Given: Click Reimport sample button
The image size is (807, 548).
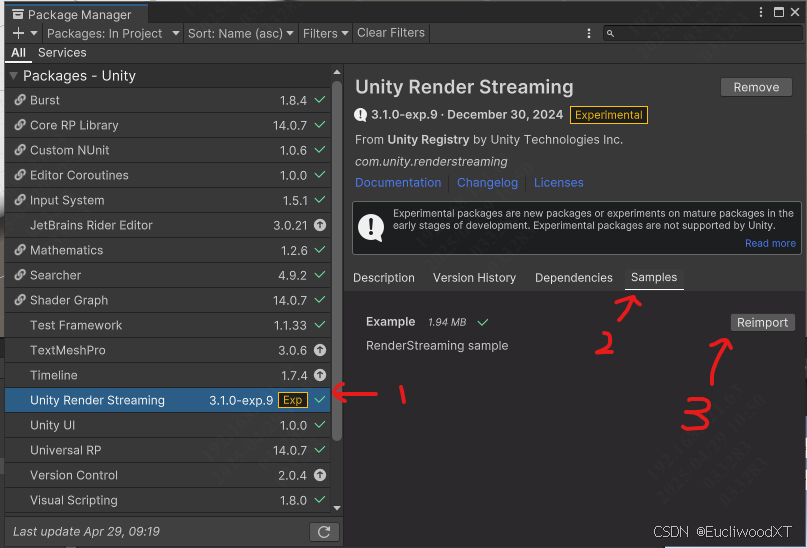Looking at the screenshot, I should [x=762, y=323].
